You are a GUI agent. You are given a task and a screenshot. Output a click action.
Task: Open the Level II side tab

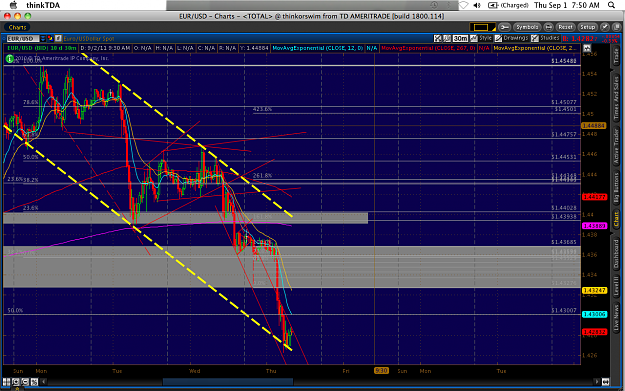(616, 286)
